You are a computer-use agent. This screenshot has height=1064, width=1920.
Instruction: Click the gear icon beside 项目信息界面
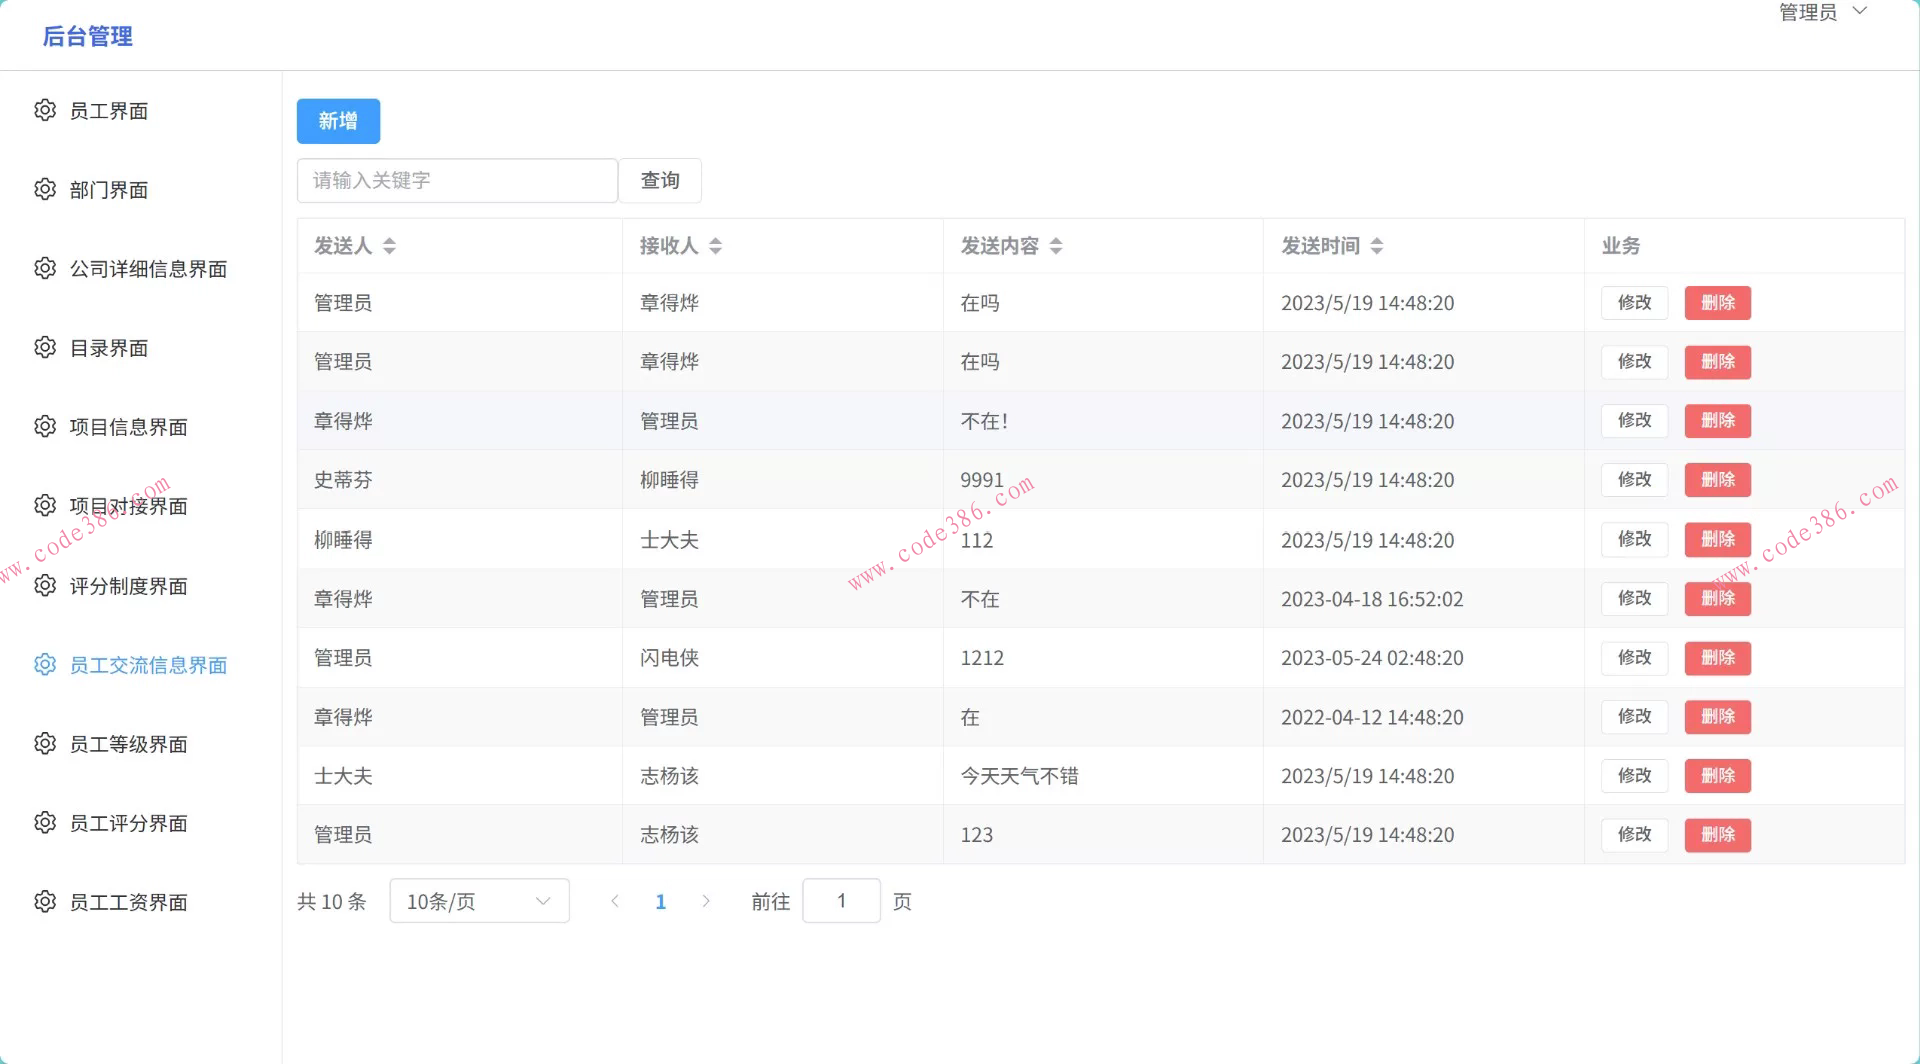[45, 426]
